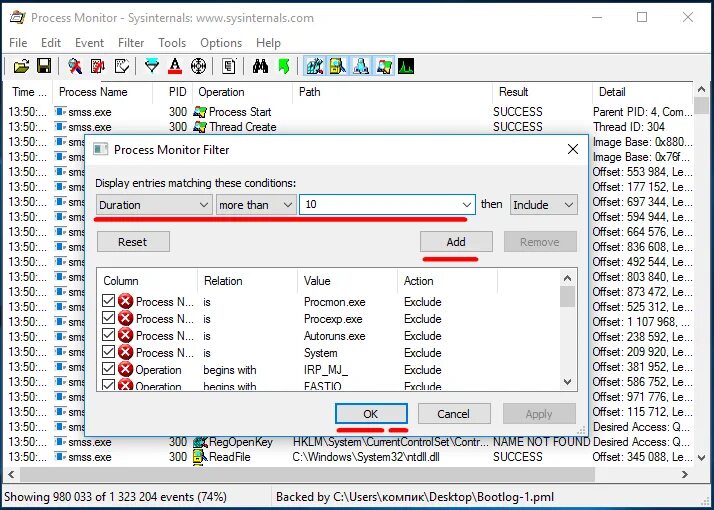714x510 pixels.
Task: Open the Include action dropdown
Action: [x=544, y=205]
